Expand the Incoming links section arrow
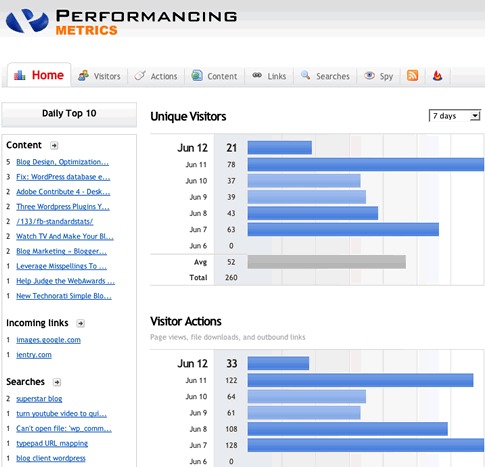 click(80, 323)
